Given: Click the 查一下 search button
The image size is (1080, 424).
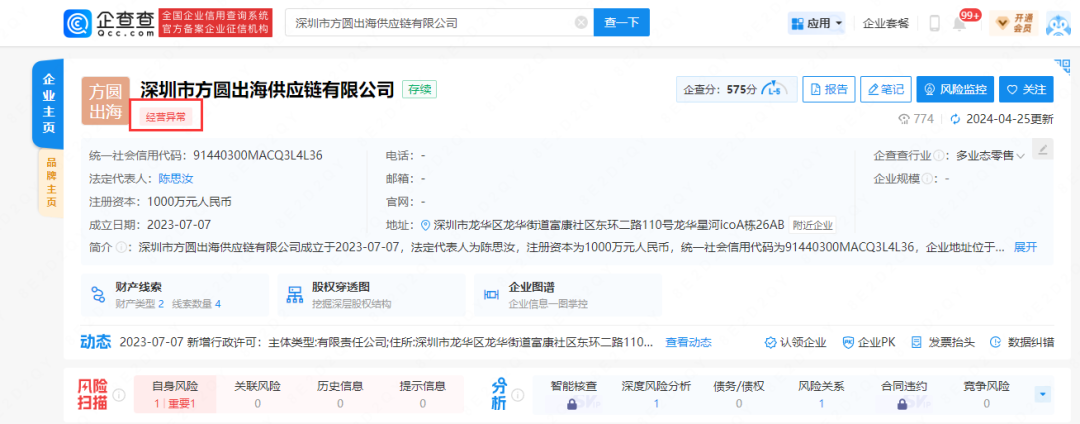Looking at the screenshot, I should [x=621, y=23].
